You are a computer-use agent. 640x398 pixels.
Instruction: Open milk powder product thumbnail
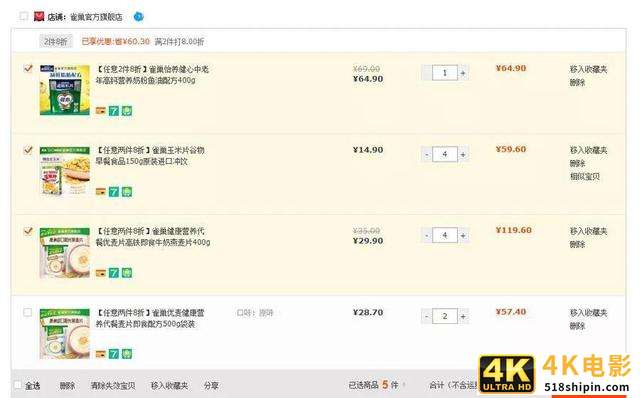point(64,90)
